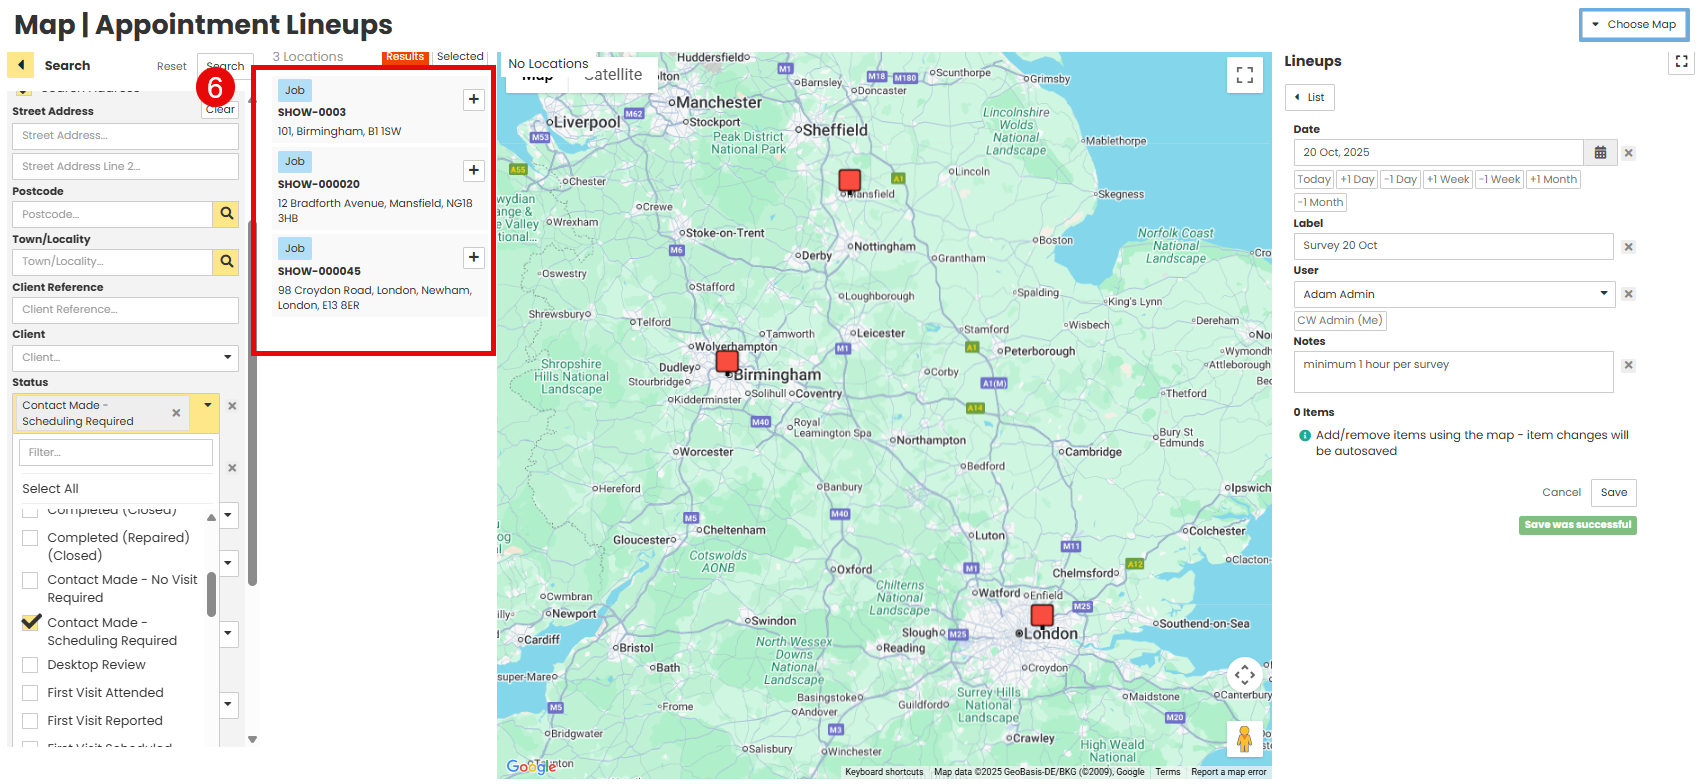Click the Postcode search magnifier icon
The width and height of the screenshot is (1702, 784).
click(226, 214)
